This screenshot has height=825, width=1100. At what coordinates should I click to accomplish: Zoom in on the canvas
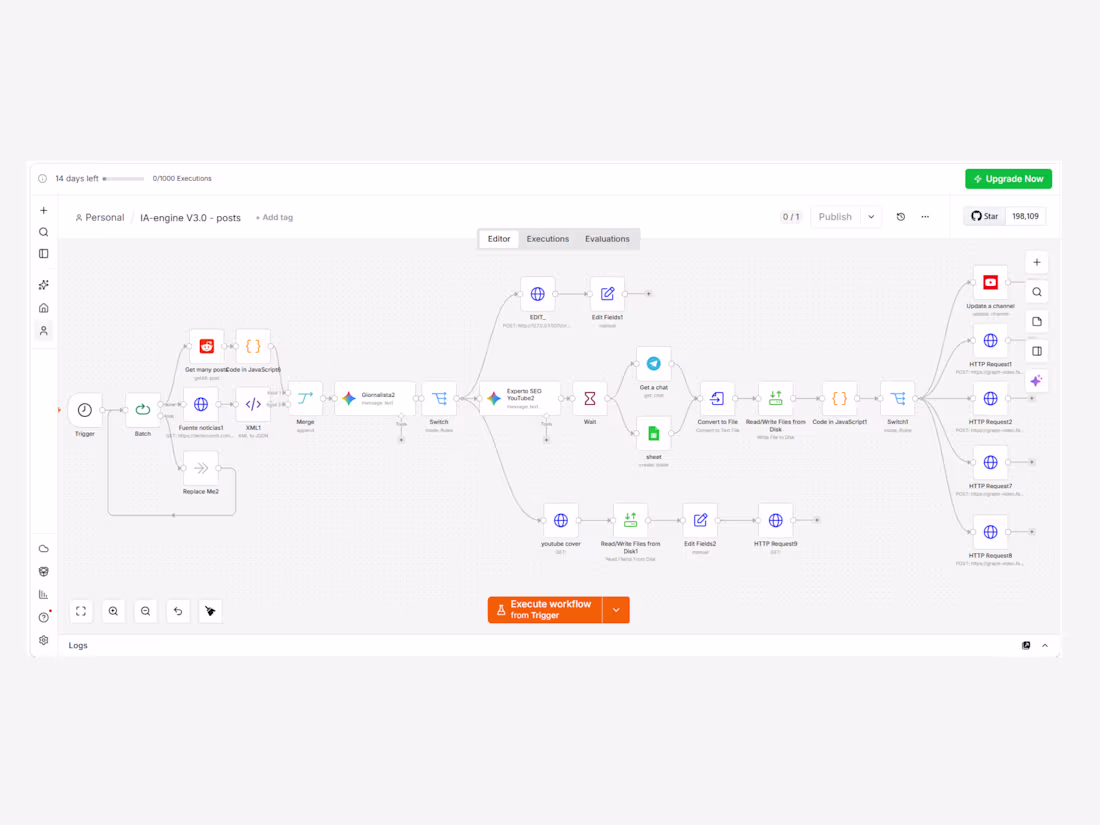pos(113,611)
